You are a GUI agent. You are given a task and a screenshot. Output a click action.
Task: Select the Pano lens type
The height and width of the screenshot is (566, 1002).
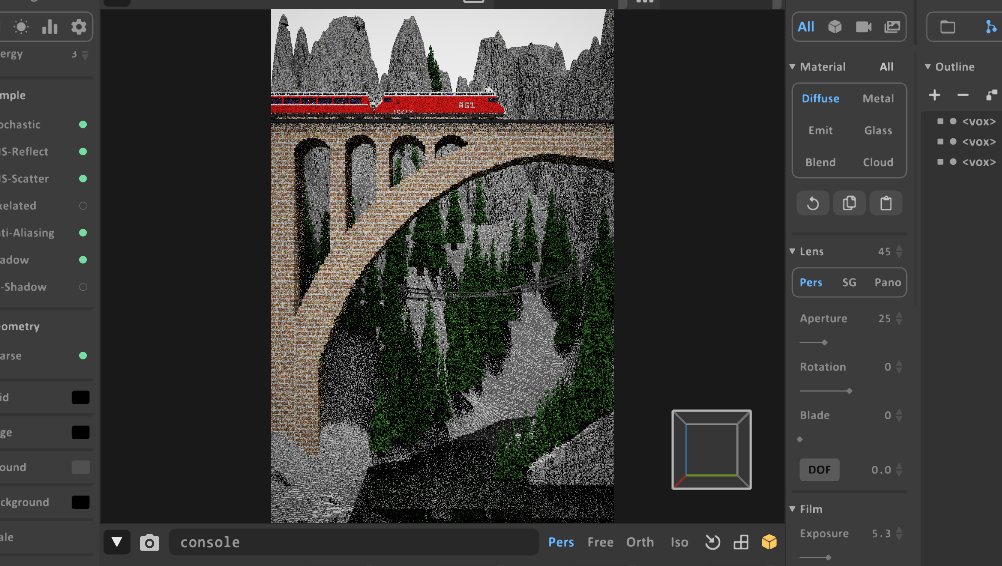coord(888,282)
